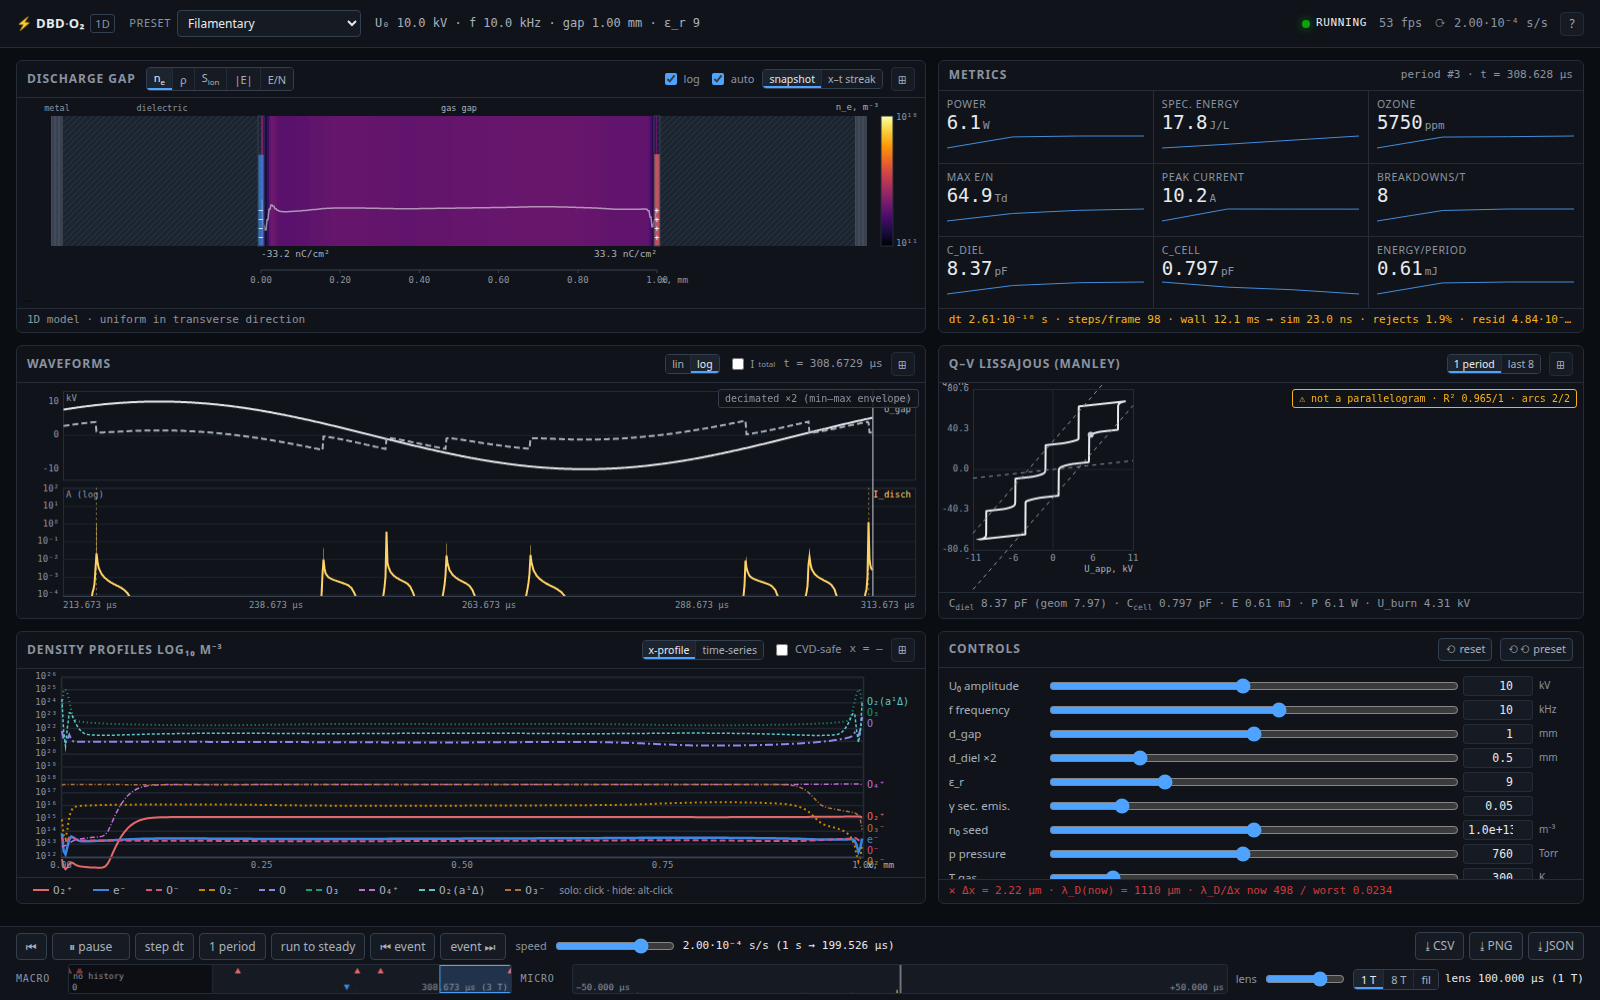Rewind to start of simulation
The width and height of the screenshot is (1600, 1000).
coord(31,947)
